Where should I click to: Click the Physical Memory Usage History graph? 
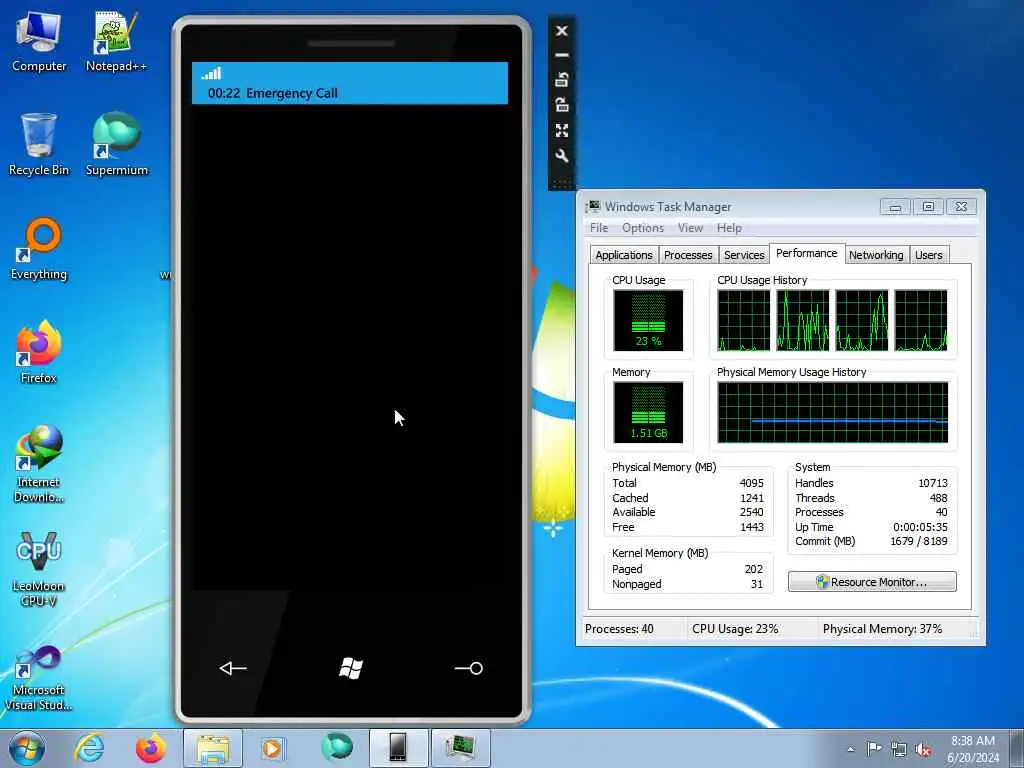(x=833, y=412)
